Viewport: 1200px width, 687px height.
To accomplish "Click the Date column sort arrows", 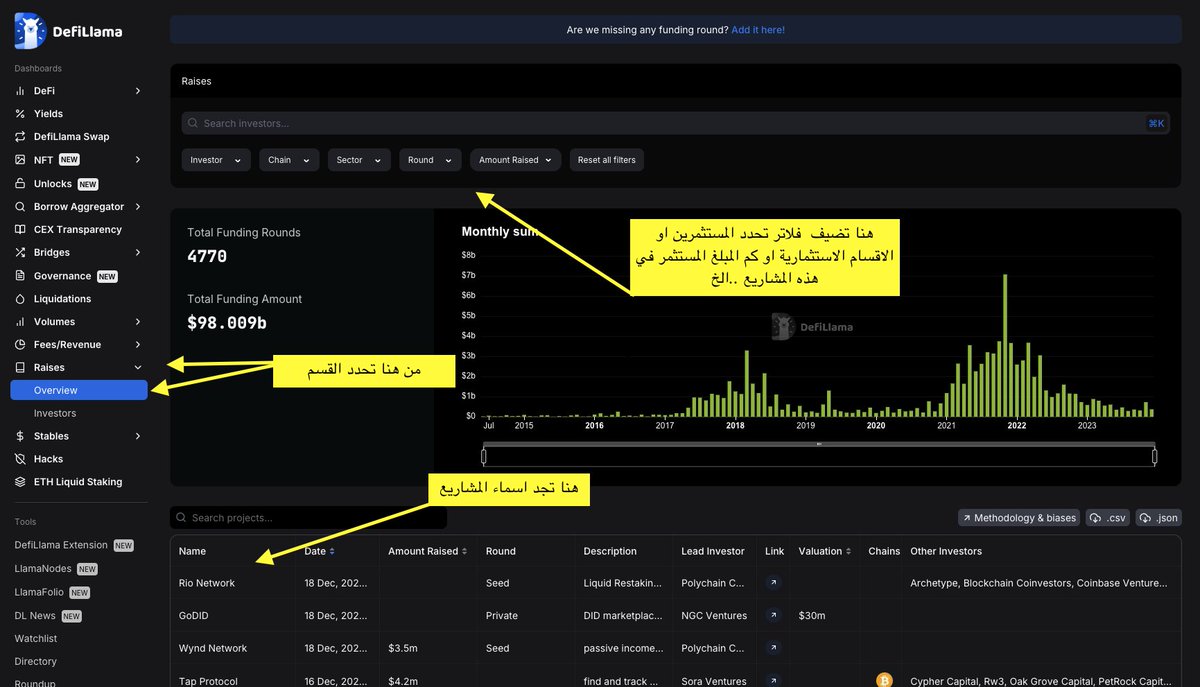I will (x=332, y=551).
